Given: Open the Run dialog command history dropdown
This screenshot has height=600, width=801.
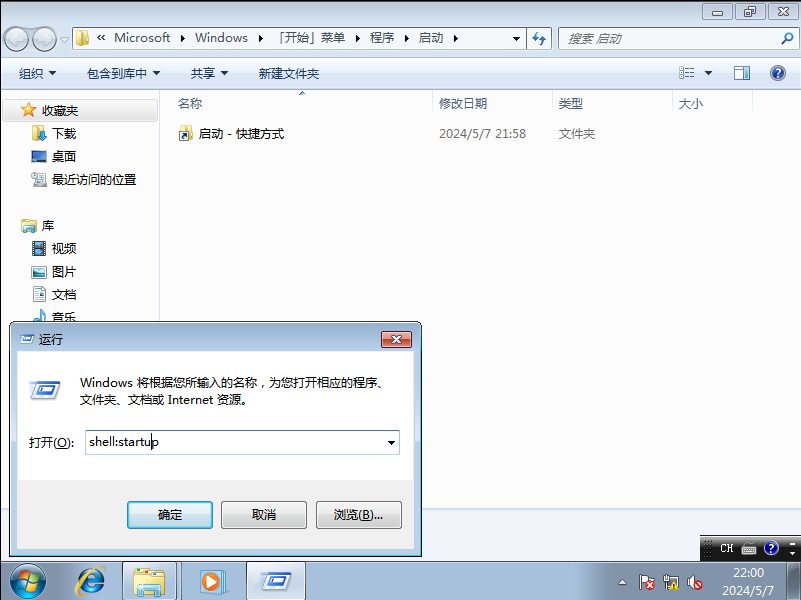Looking at the screenshot, I should point(391,442).
